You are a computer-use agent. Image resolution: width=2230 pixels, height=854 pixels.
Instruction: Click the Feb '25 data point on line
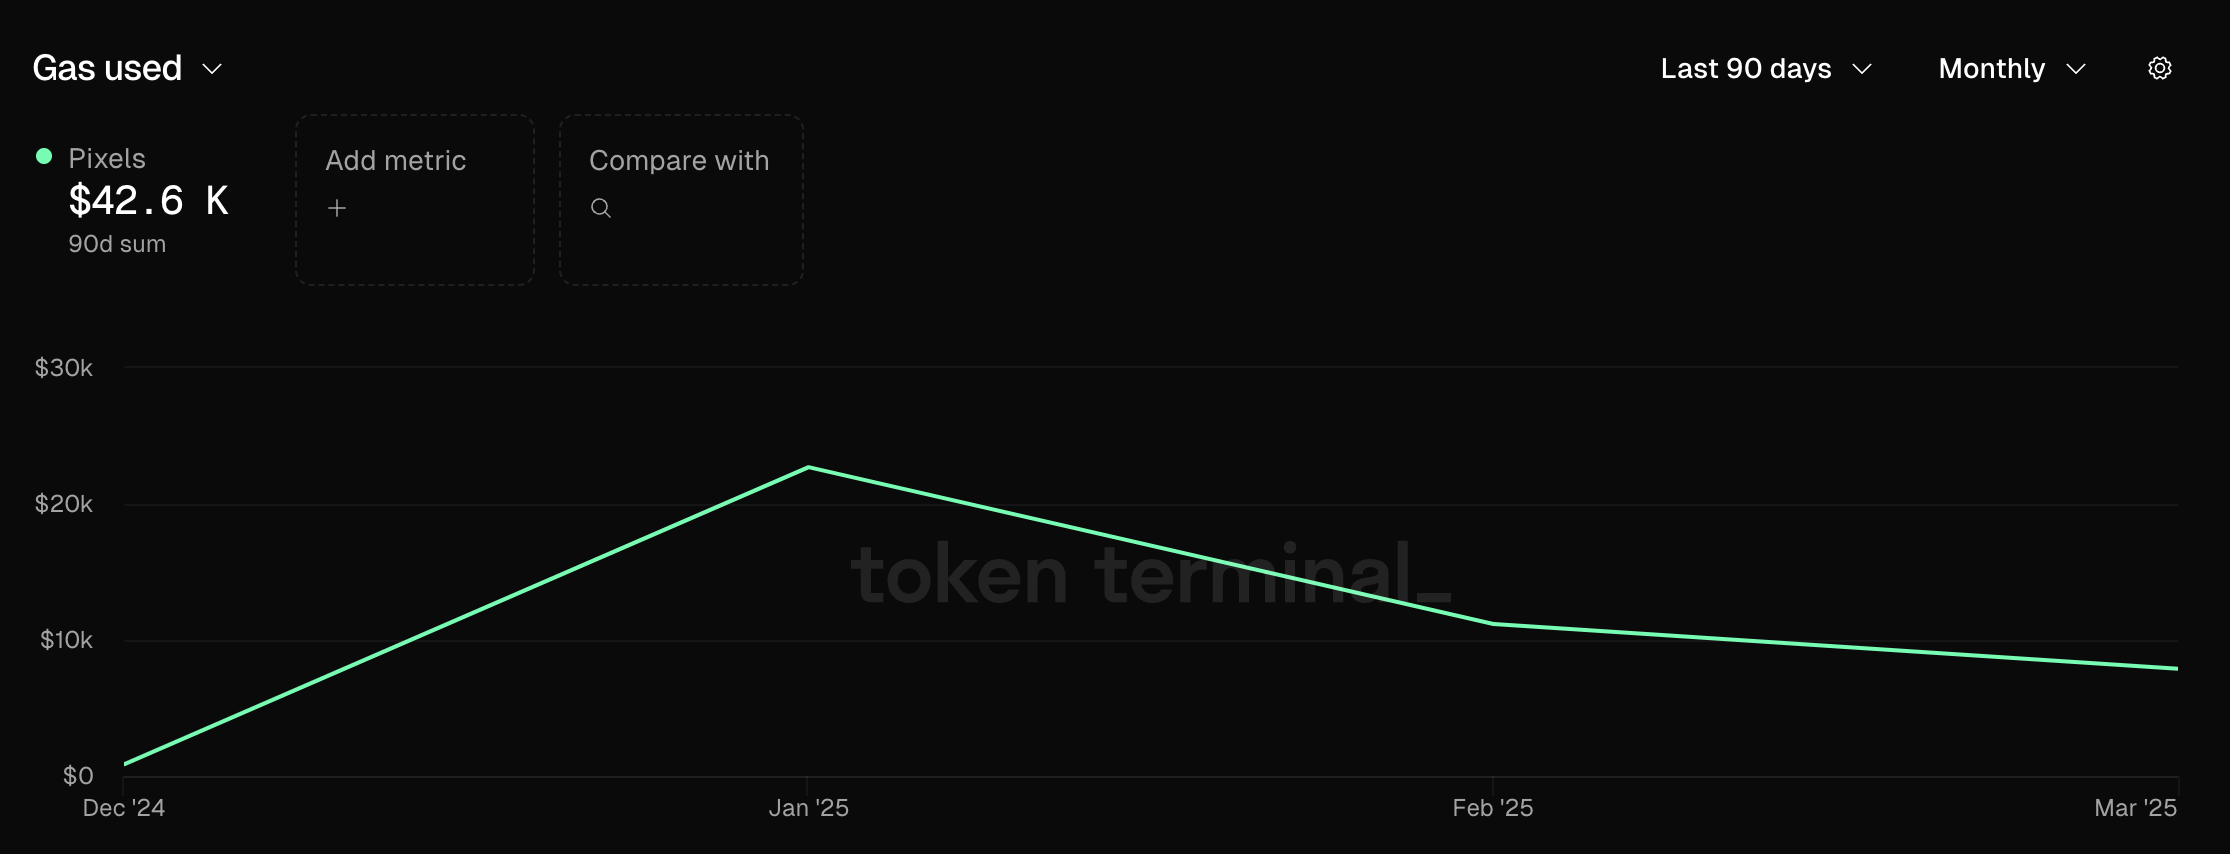tap(1492, 624)
